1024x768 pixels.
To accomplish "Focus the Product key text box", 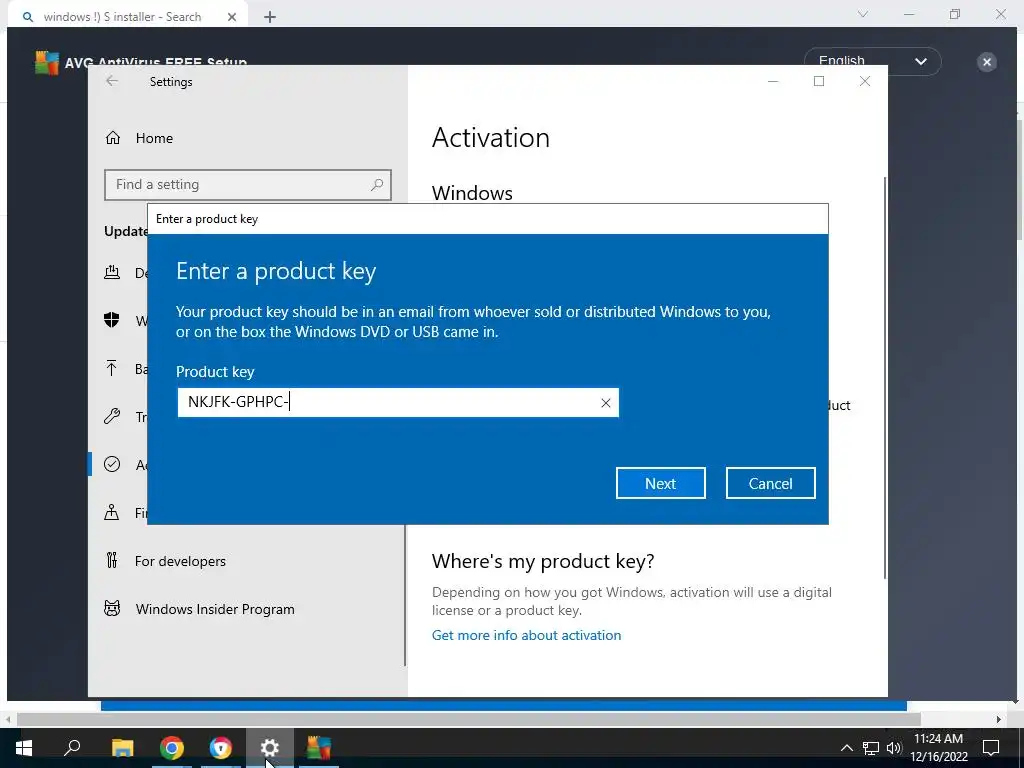I will tap(398, 402).
